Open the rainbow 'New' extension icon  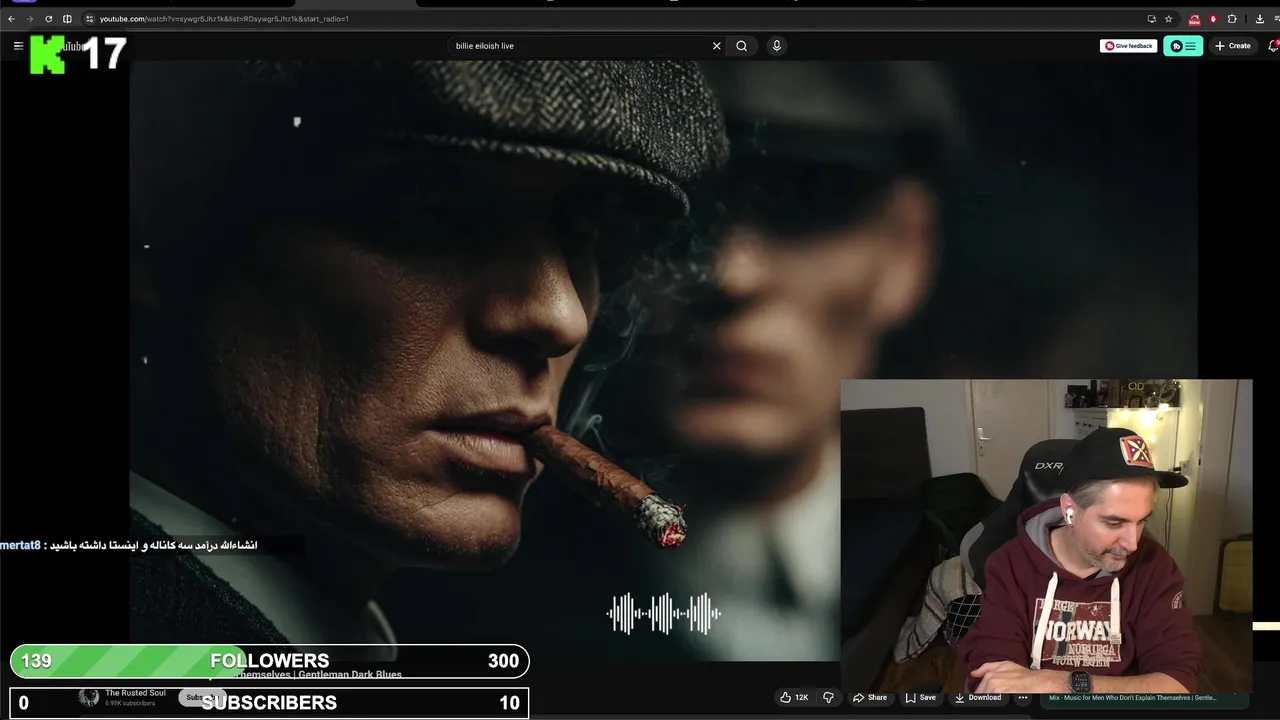point(1194,19)
